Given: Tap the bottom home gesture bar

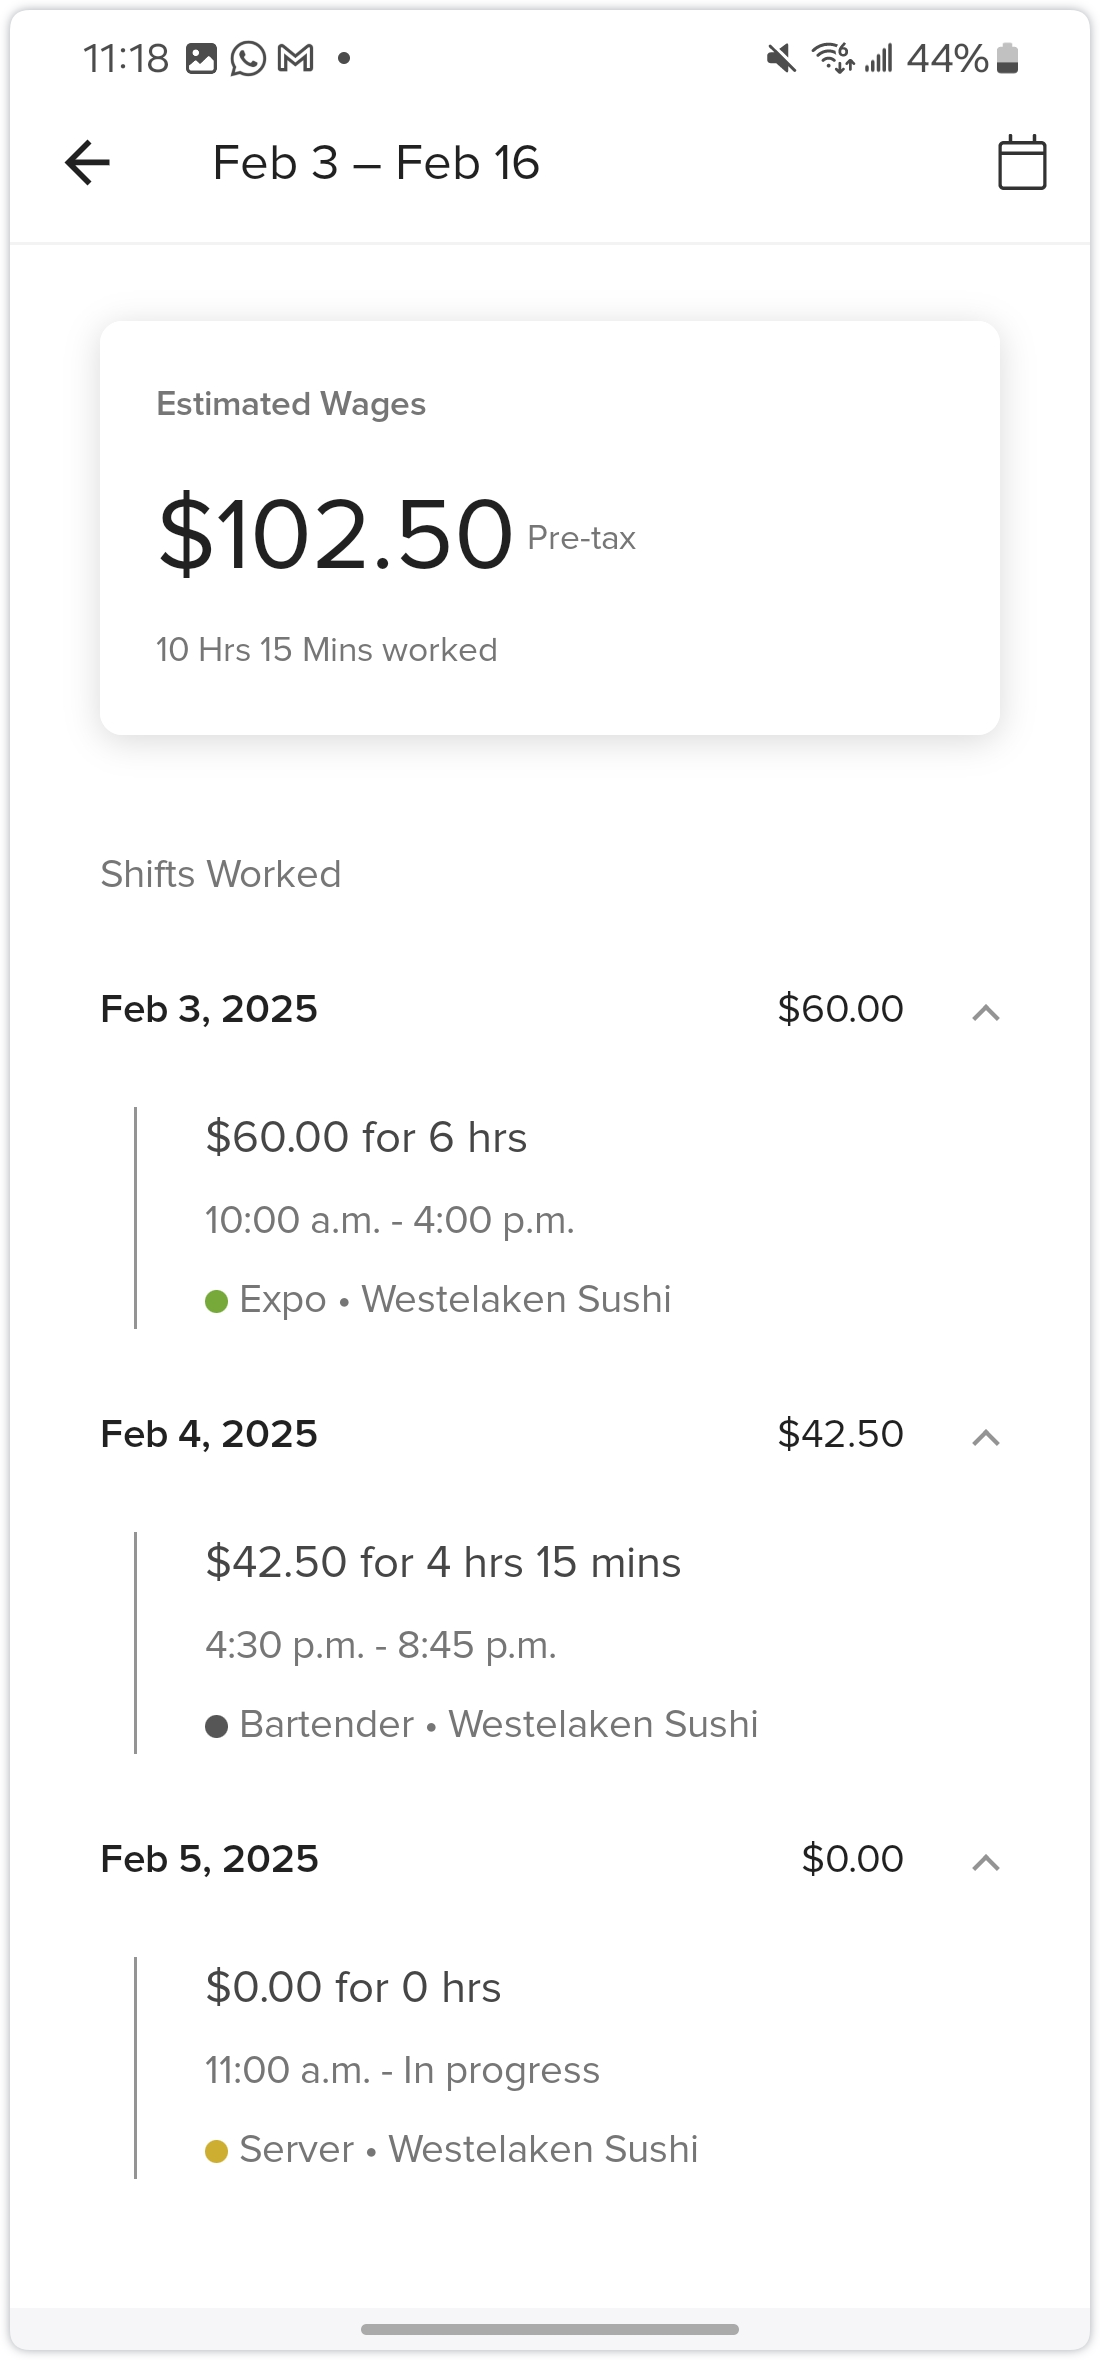Looking at the screenshot, I should (x=550, y=2329).
